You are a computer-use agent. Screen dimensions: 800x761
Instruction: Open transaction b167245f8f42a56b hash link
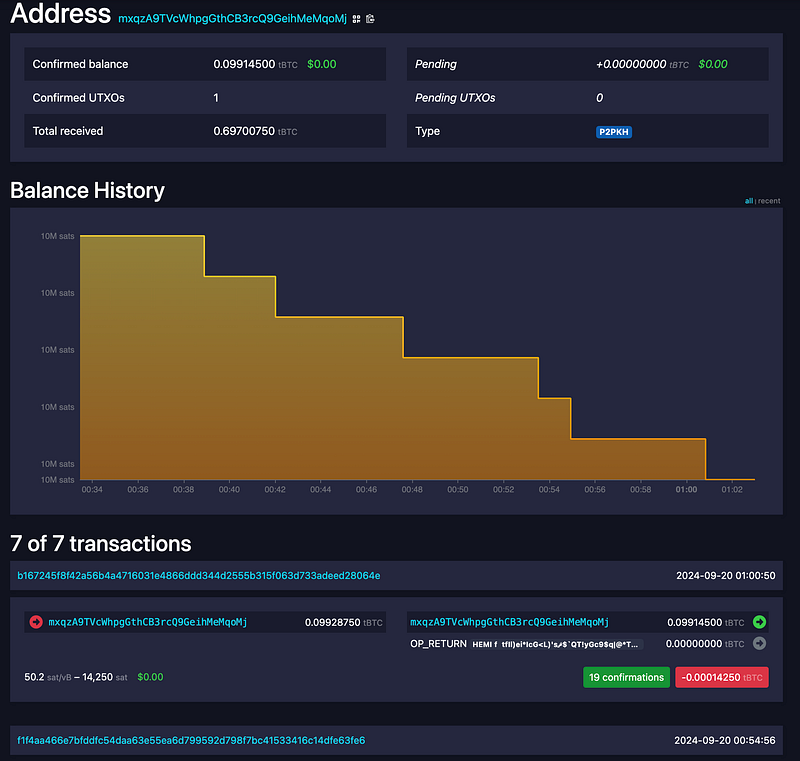coord(198,575)
